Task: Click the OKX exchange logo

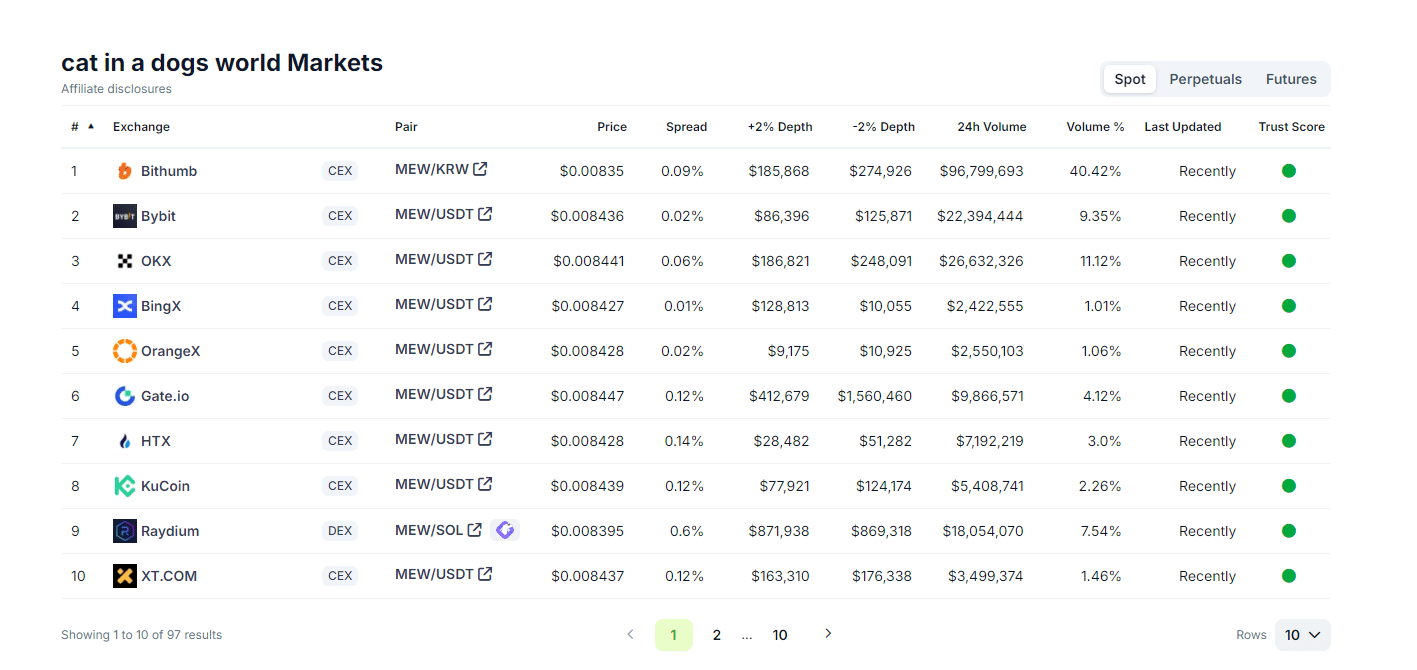Action: 125,261
